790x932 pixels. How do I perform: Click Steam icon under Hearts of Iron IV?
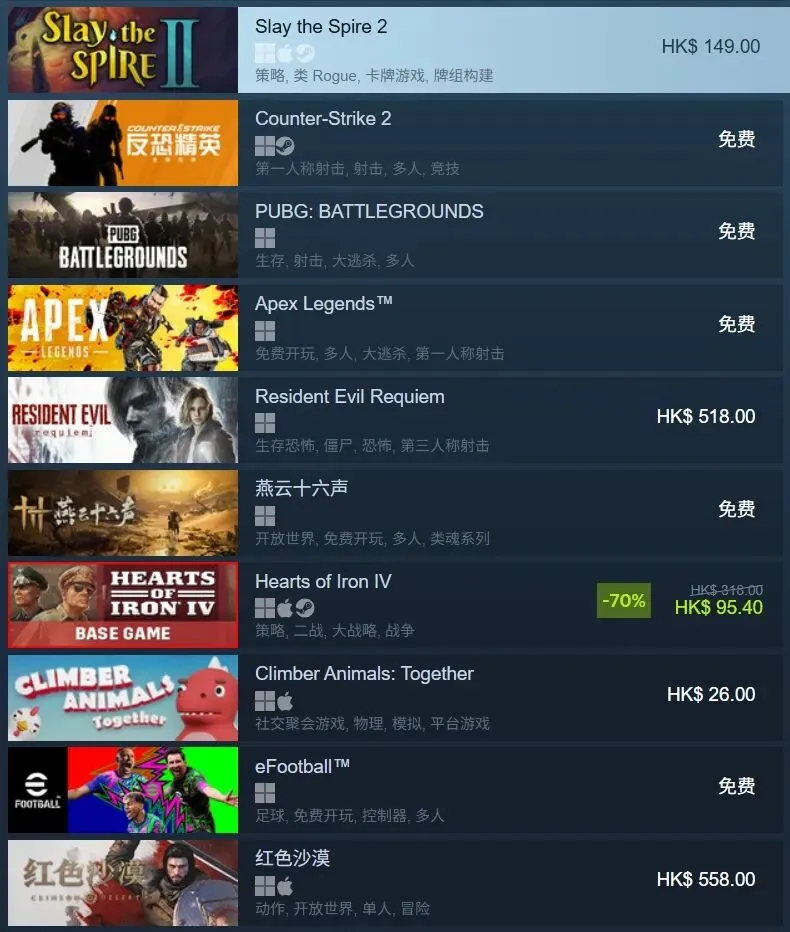coord(304,608)
